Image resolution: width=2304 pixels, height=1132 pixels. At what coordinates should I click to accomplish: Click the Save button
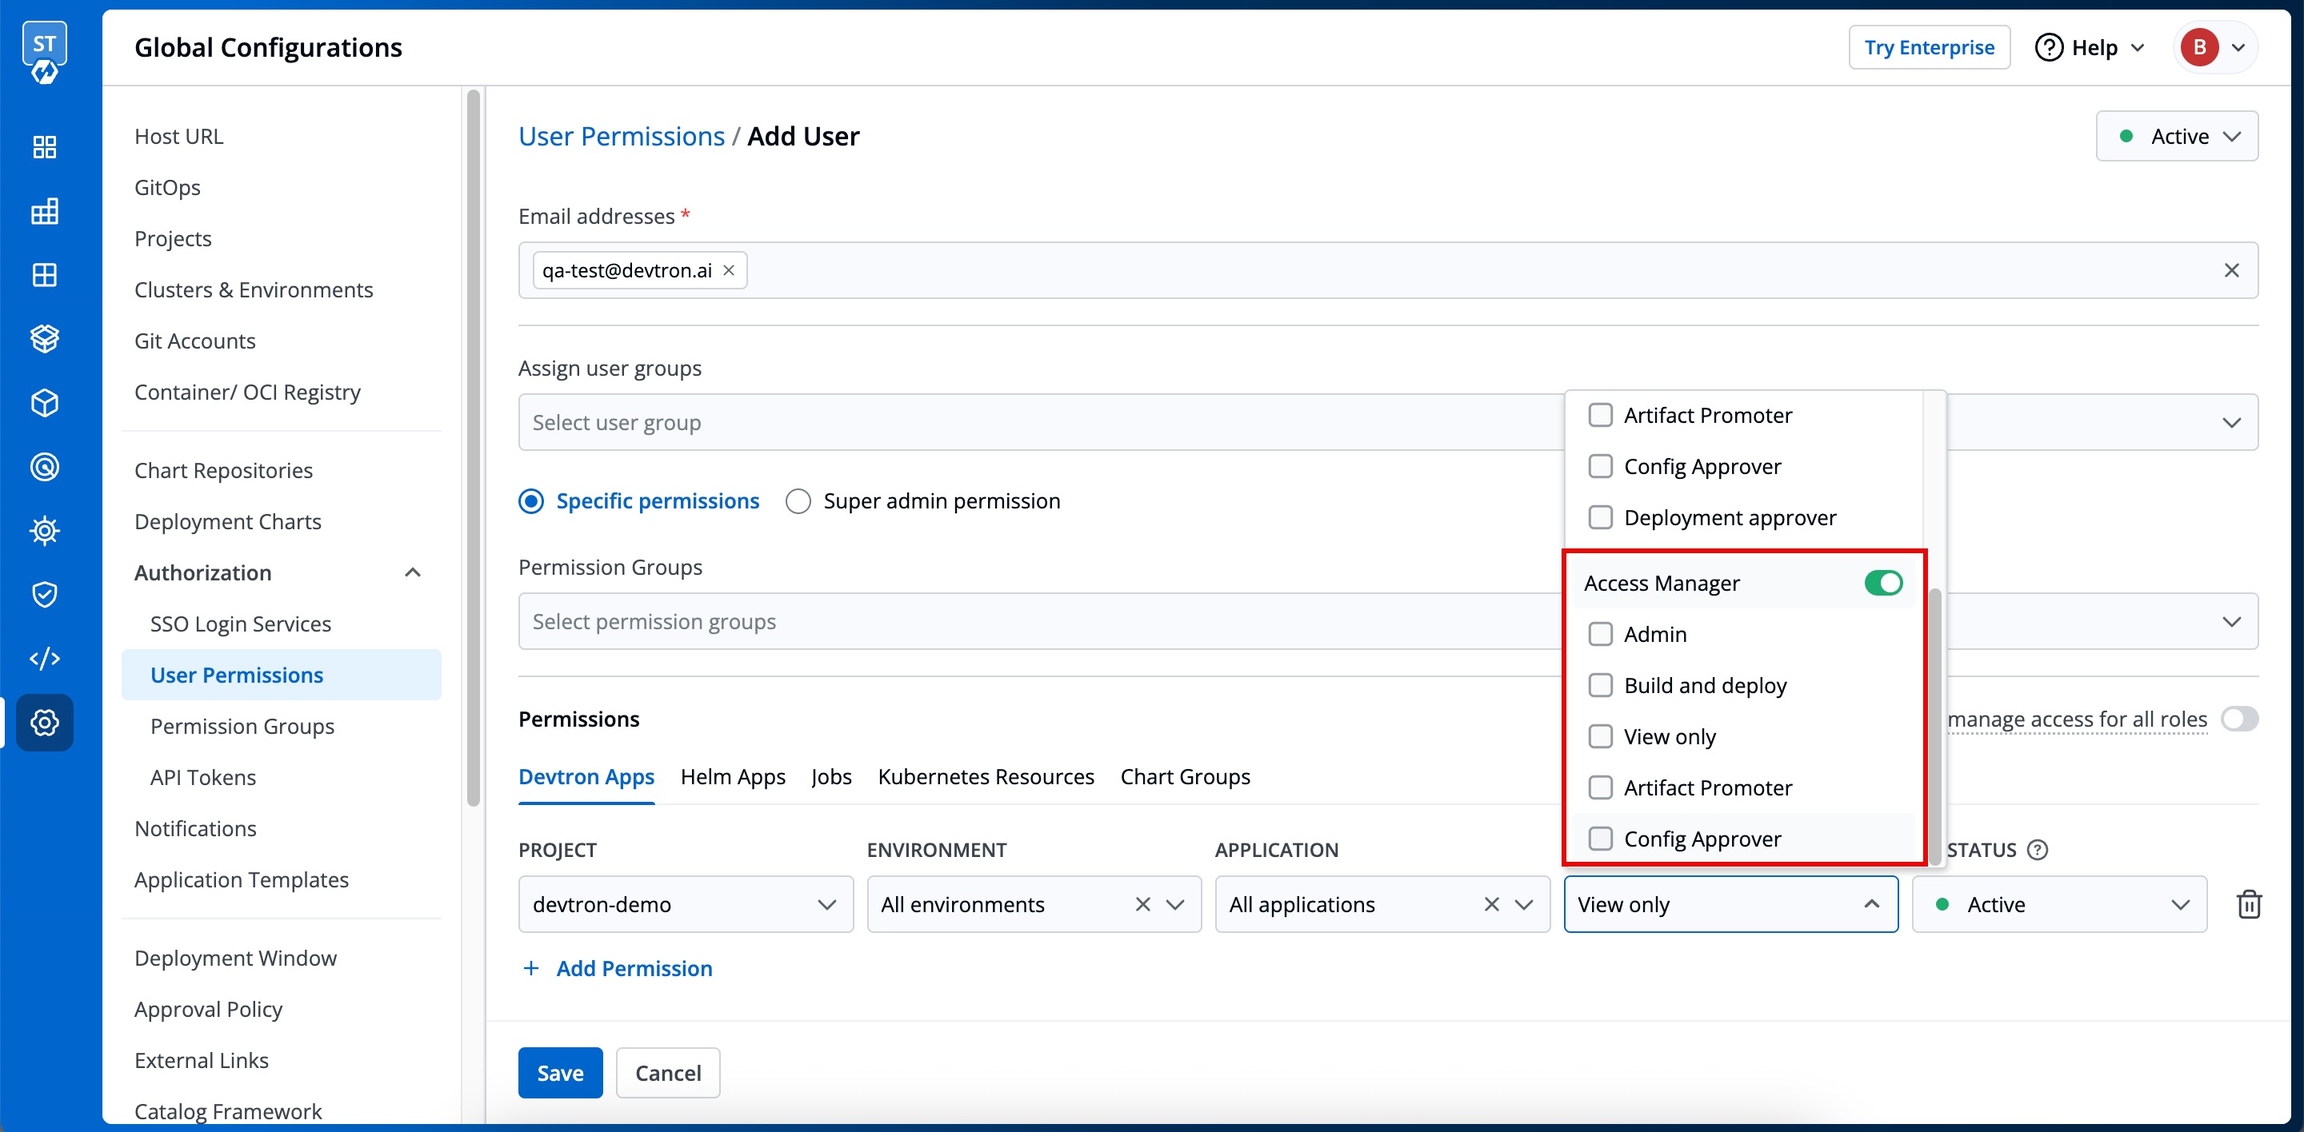(560, 1073)
